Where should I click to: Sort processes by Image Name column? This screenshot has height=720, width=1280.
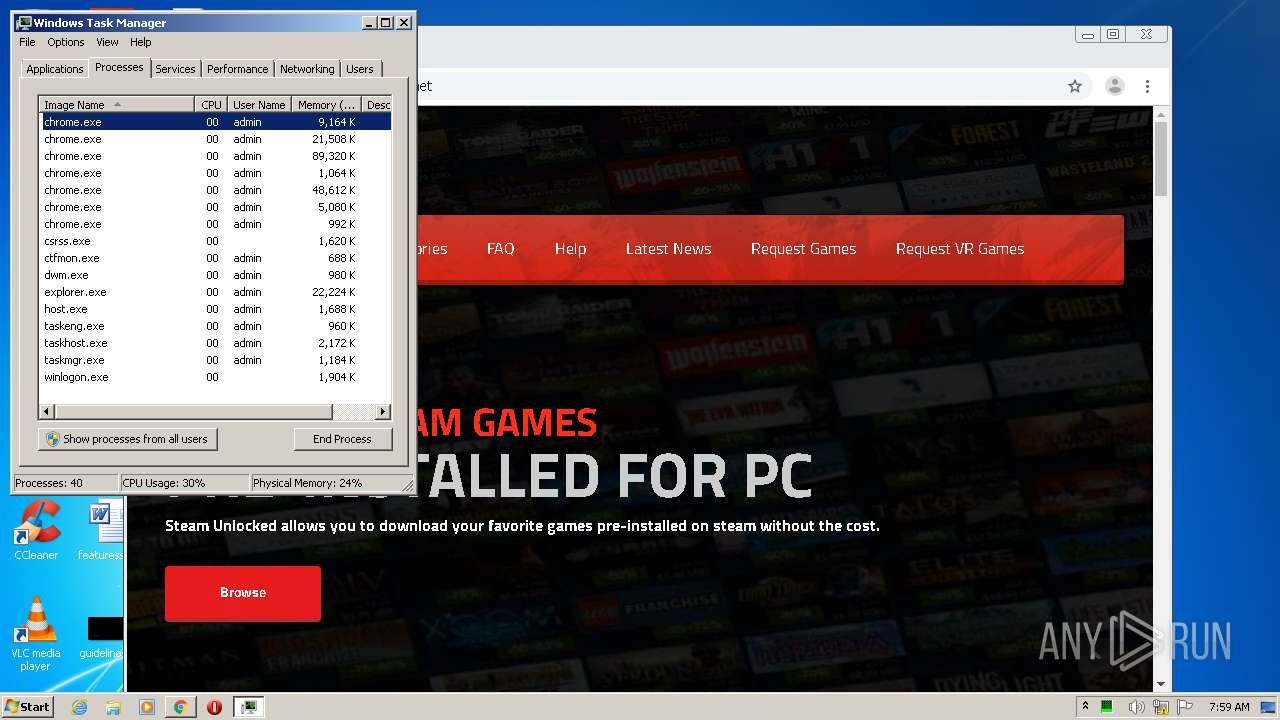click(116, 105)
